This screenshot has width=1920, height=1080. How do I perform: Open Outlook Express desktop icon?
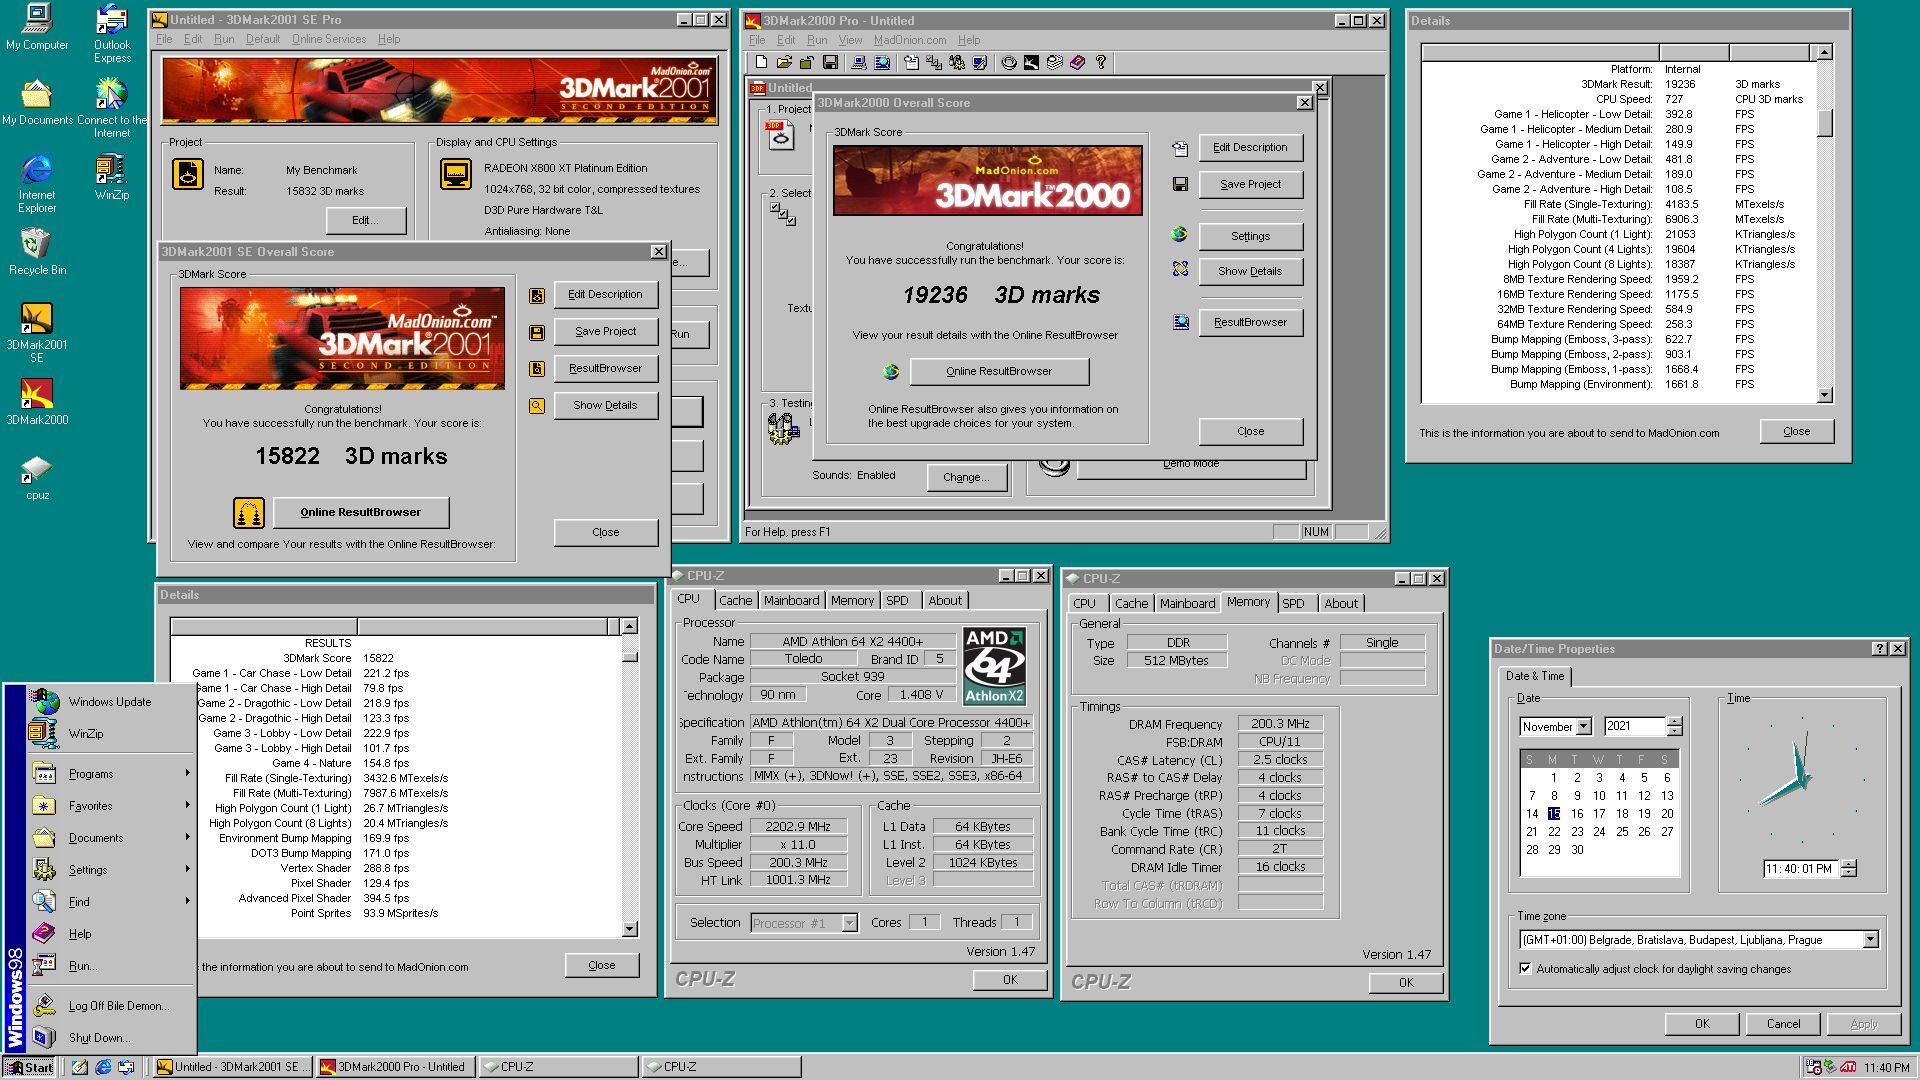(112, 33)
